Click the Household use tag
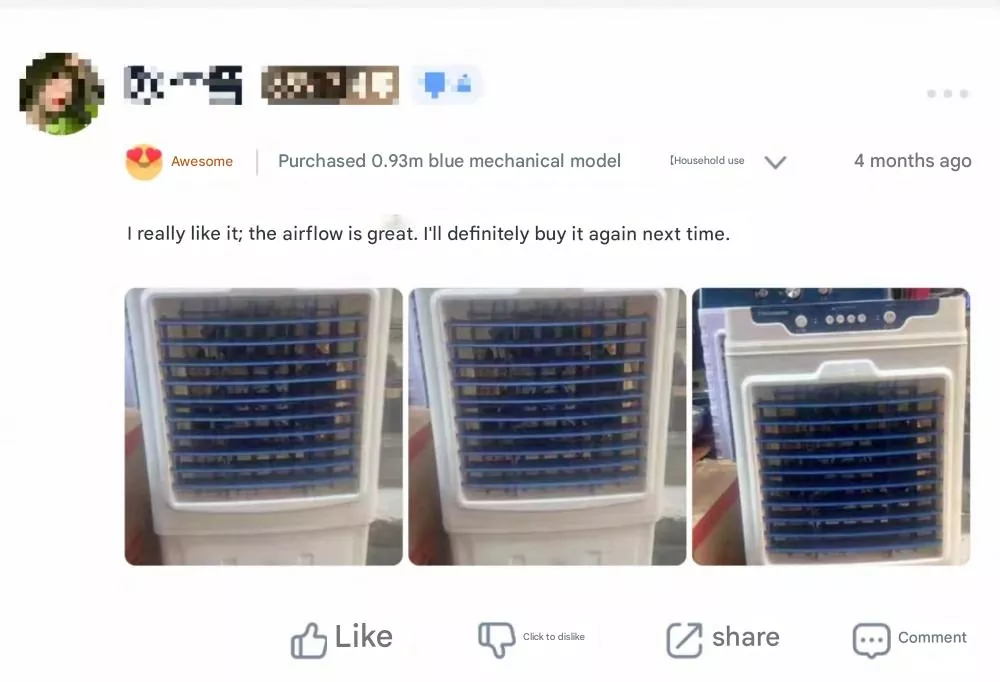Screen dimensions: 1000x682 pyautogui.click(x=707, y=161)
